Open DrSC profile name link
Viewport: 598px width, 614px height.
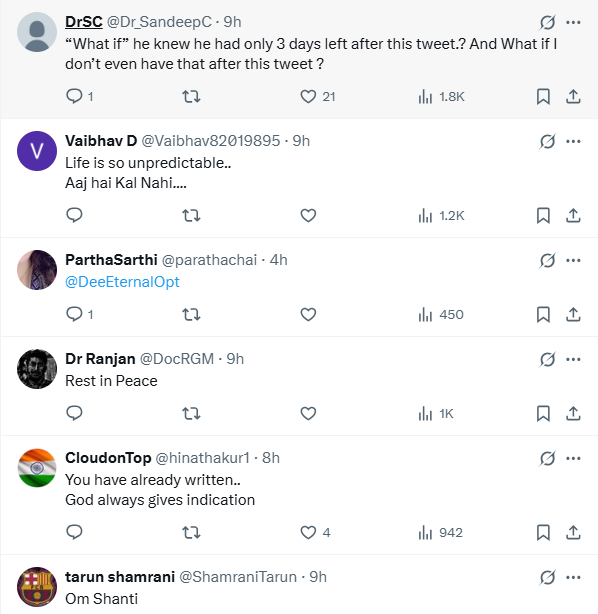(84, 22)
